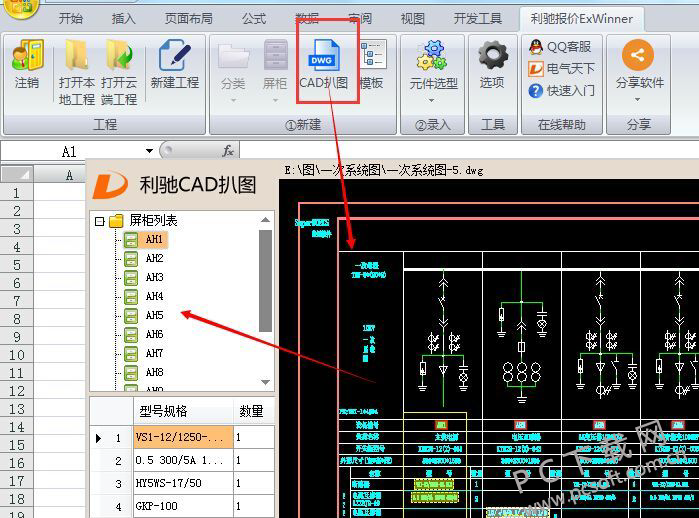Select cabinet AH3 in the list
699x518 pixels.
coord(154,277)
